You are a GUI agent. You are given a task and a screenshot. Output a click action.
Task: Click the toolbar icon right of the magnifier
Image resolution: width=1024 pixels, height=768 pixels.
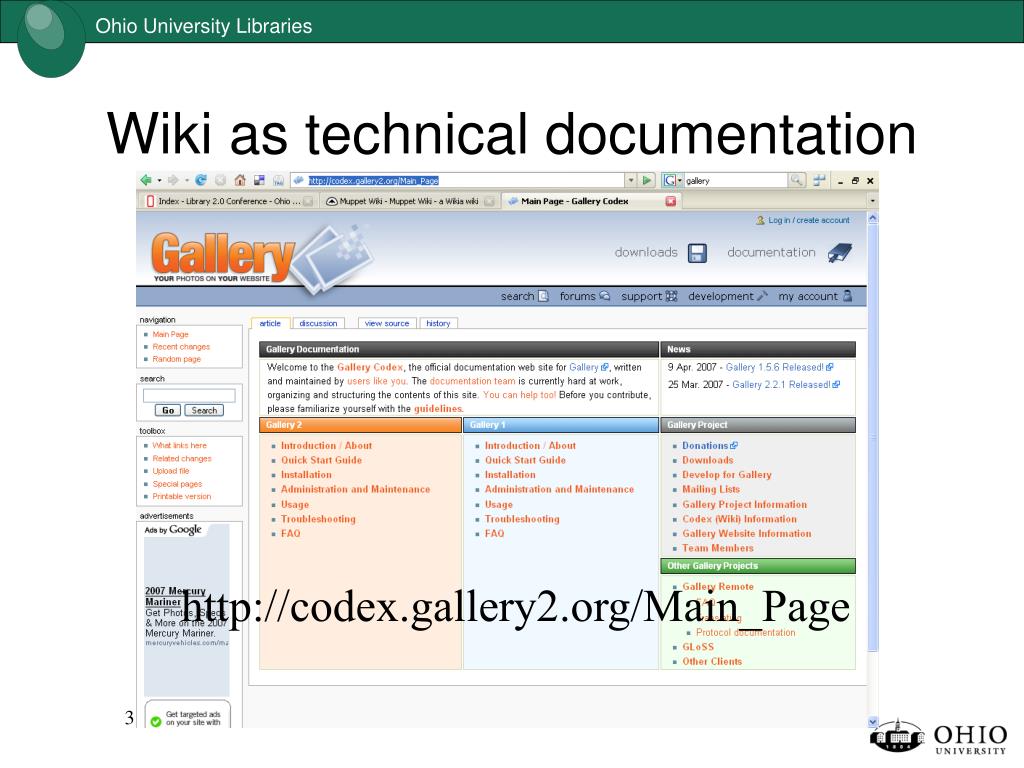pos(819,180)
